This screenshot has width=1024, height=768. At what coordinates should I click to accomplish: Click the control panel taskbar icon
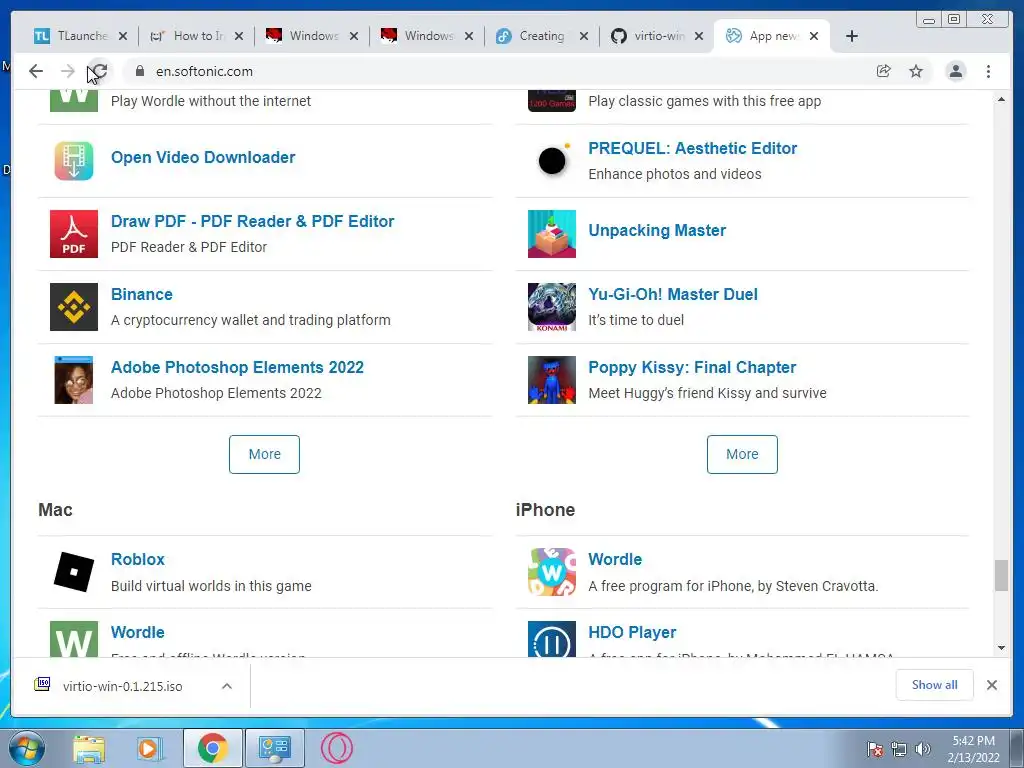pos(274,748)
